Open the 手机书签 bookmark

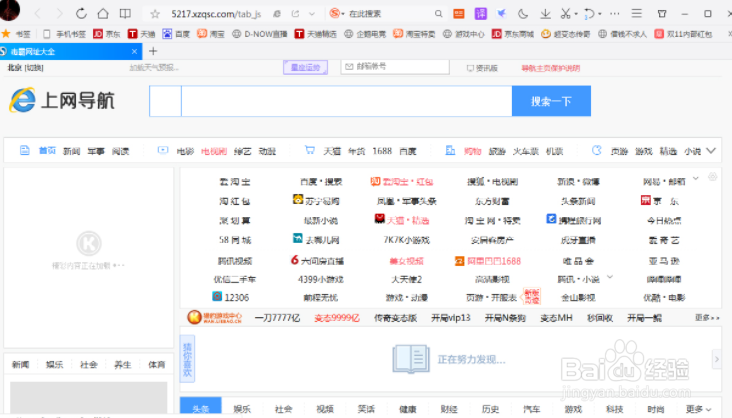coord(64,34)
